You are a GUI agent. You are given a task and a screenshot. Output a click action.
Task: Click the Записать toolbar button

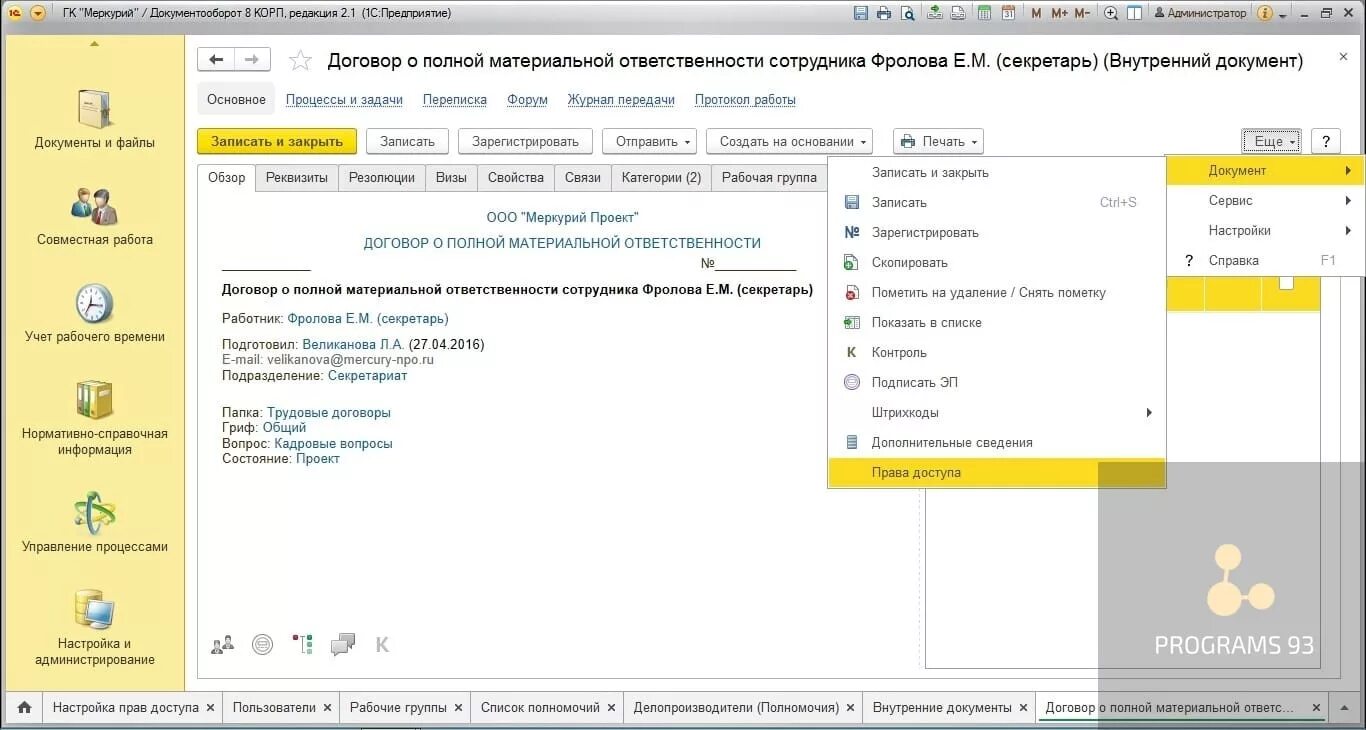coord(407,141)
